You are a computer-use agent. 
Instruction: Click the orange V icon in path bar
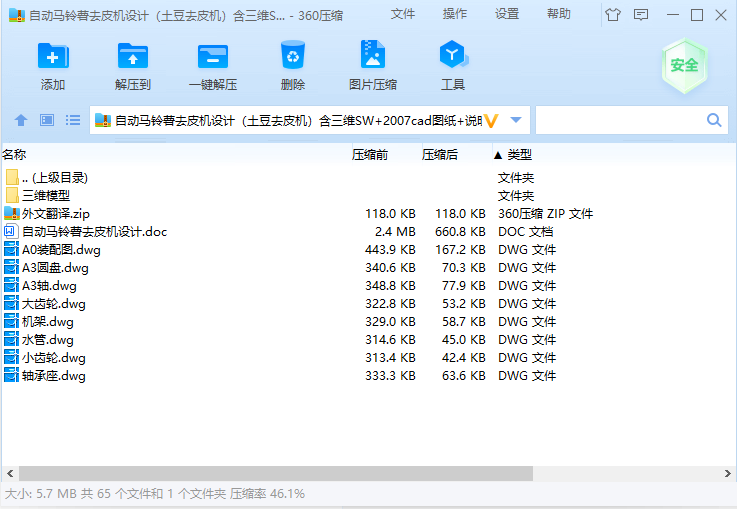click(x=491, y=121)
